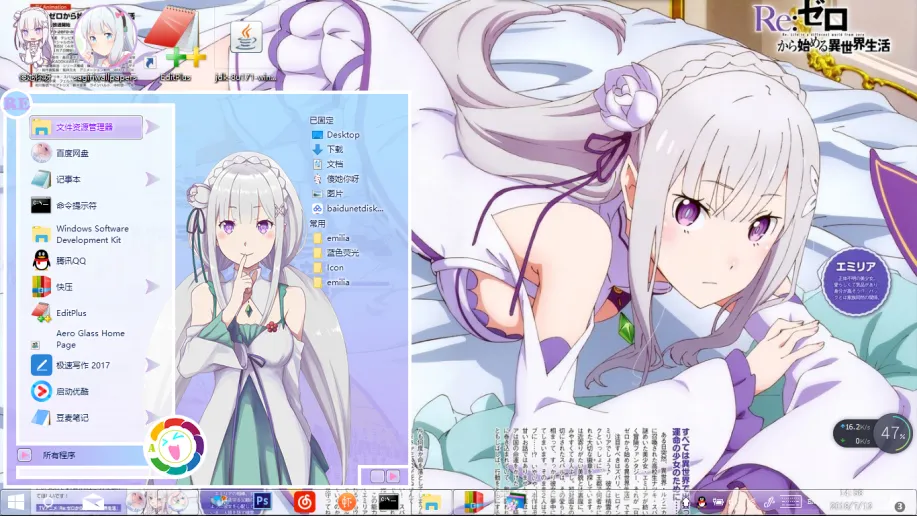Open Windows Software Development Kit entry
Viewport: 917px width, 516px height.
pos(91,234)
